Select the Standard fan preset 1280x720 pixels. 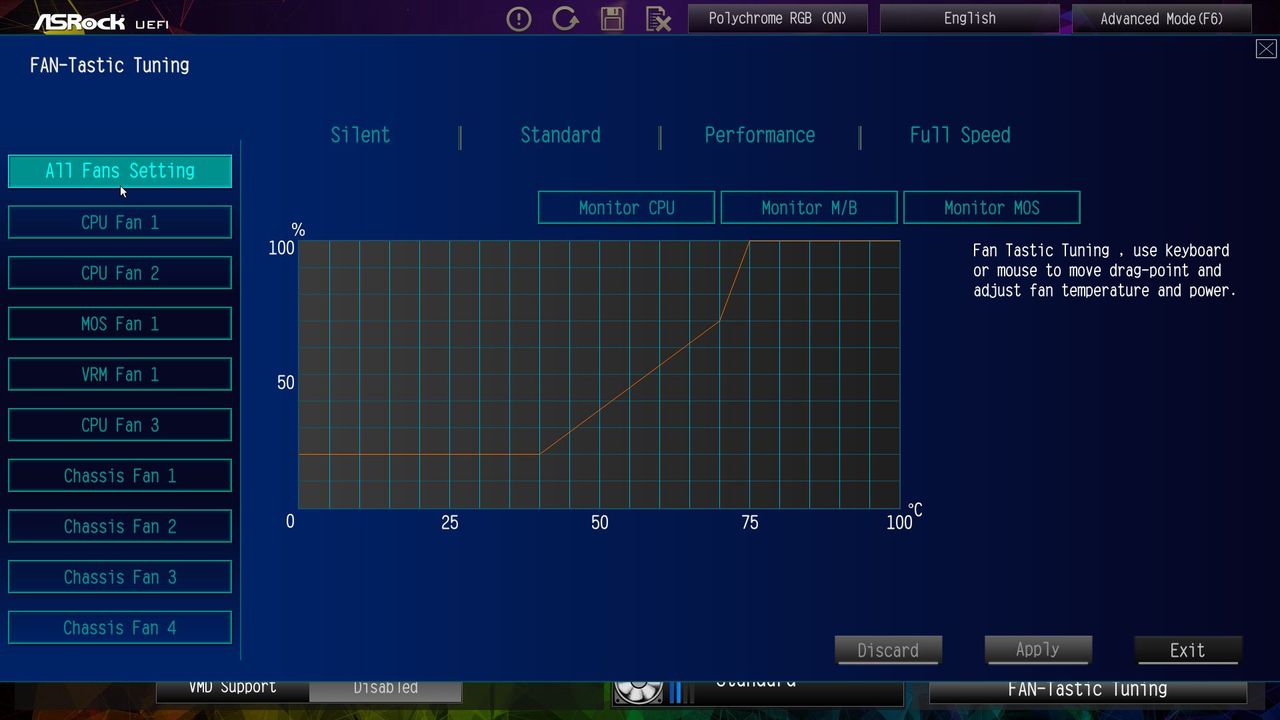[x=560, y=135]
